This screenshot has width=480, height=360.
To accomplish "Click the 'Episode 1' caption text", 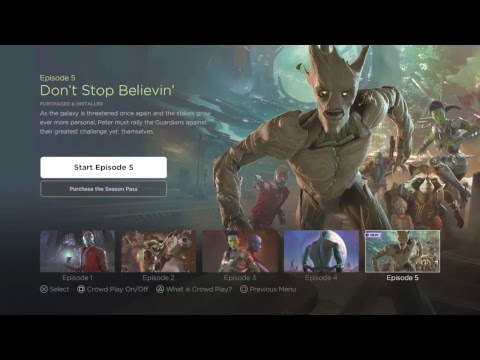I will coord(77,278).
